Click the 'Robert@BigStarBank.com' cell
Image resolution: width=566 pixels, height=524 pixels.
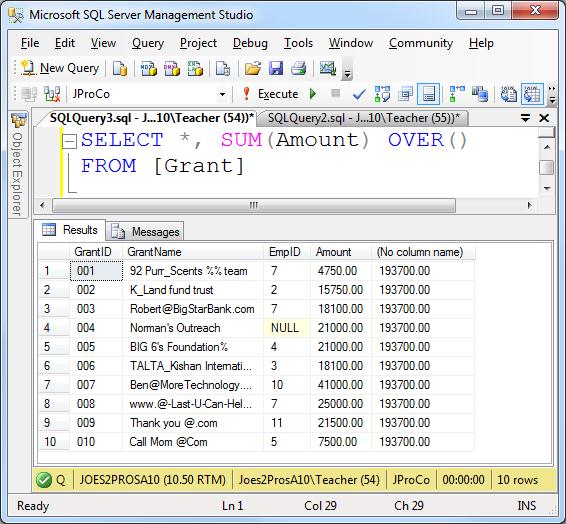[193, 309]
